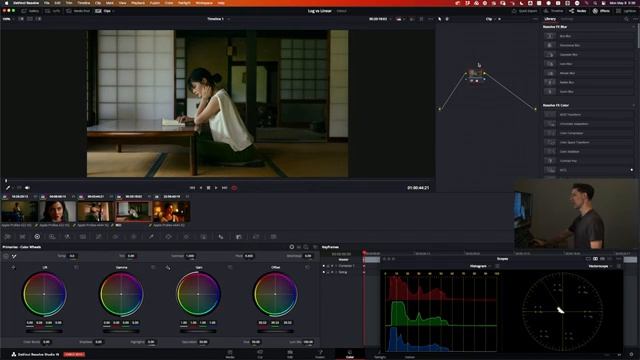Play the clip forward

pyautogui.click(x=216, y=188)
